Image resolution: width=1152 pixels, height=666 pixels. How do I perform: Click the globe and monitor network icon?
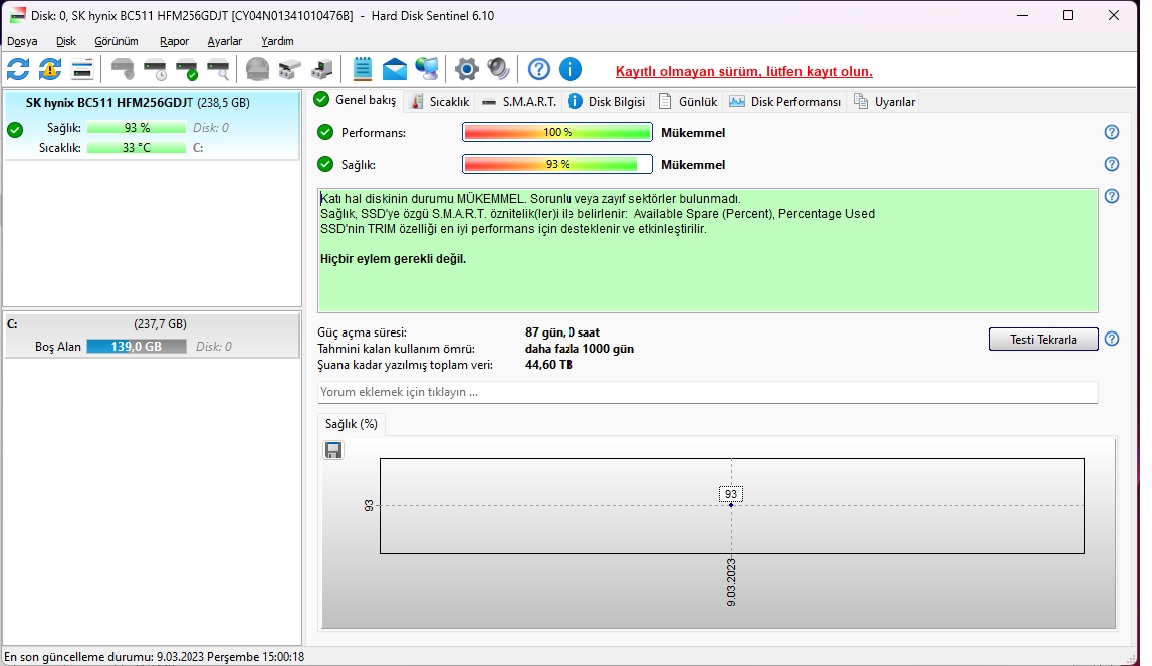pos(427,70)
